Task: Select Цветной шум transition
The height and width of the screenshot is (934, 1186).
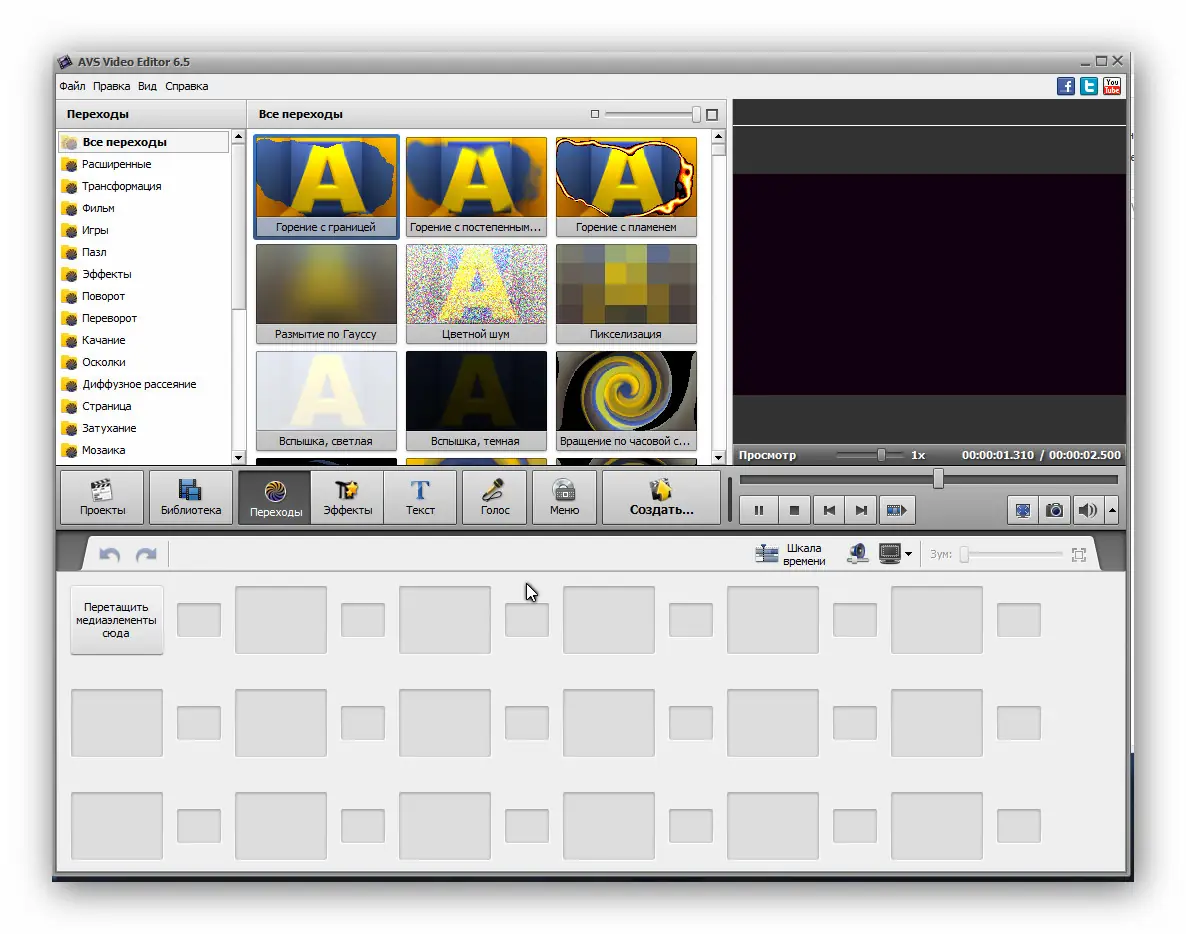Action: pyautogui.click(x=476, y=293)
